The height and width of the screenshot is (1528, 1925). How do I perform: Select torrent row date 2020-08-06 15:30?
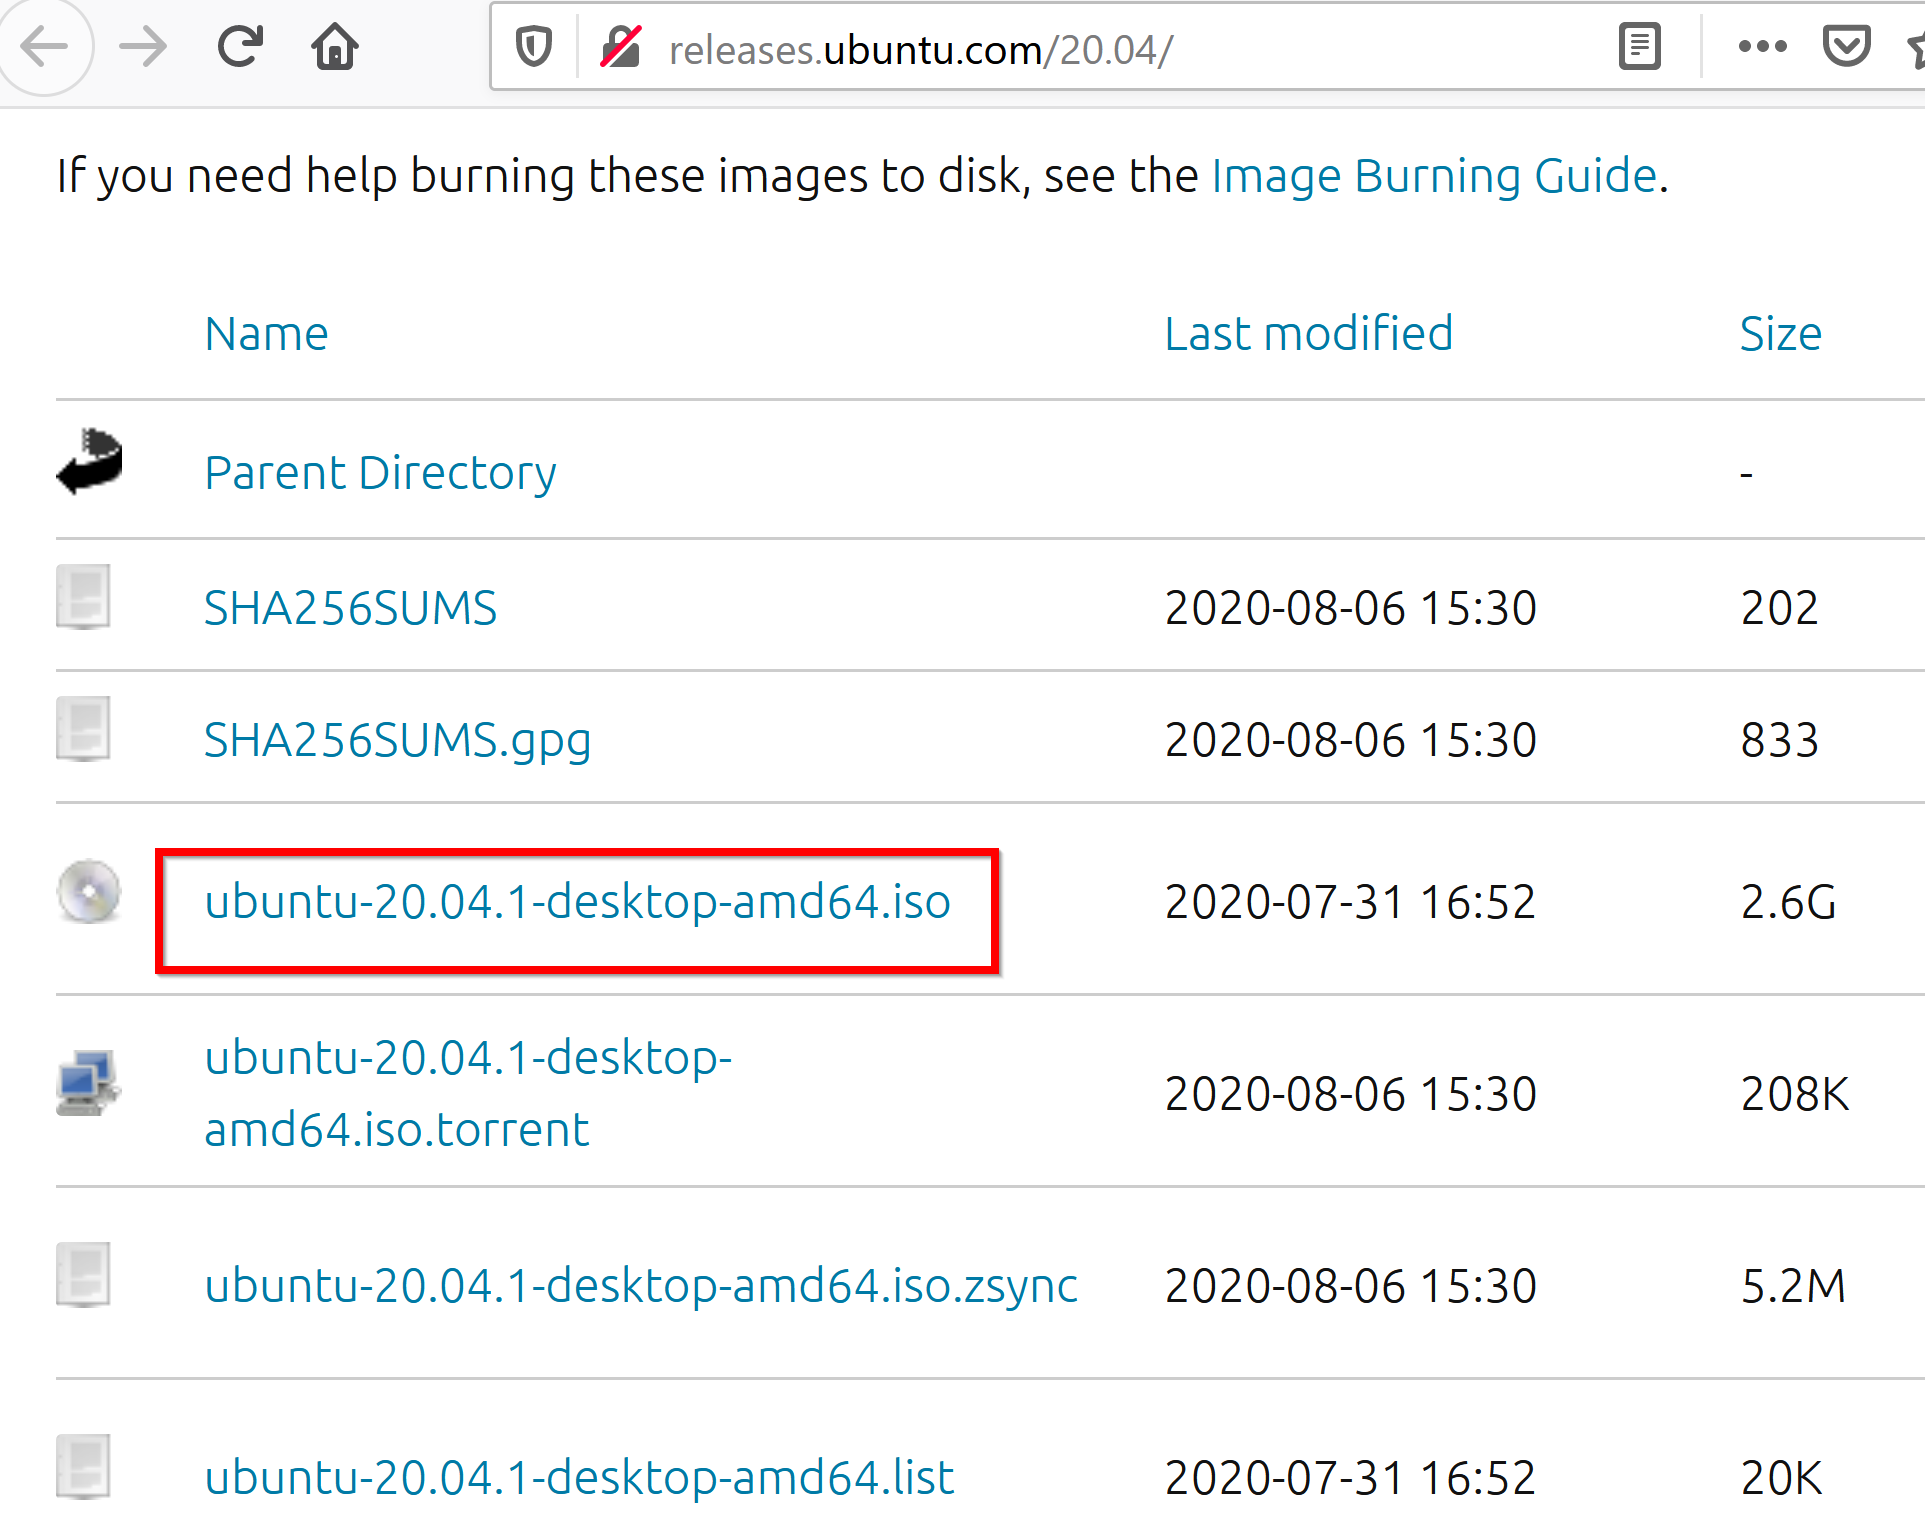1350,1094
